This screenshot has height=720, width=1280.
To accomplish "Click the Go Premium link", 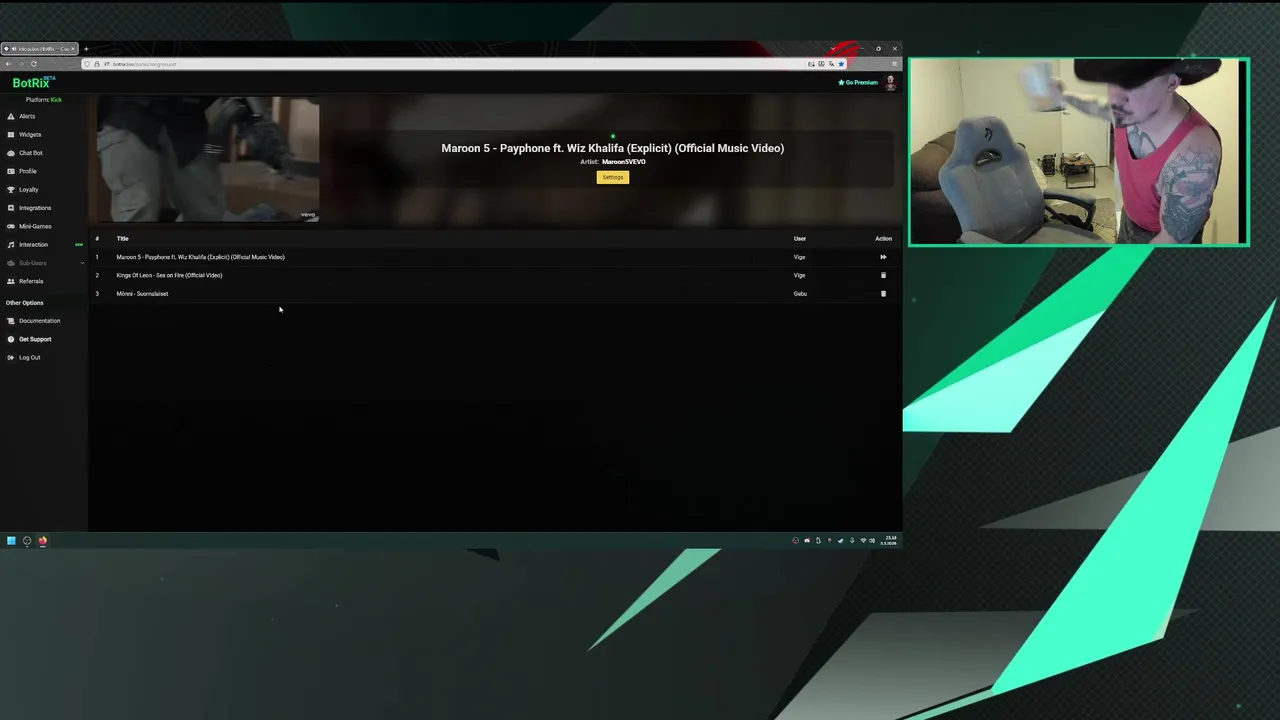I will 858,82.
